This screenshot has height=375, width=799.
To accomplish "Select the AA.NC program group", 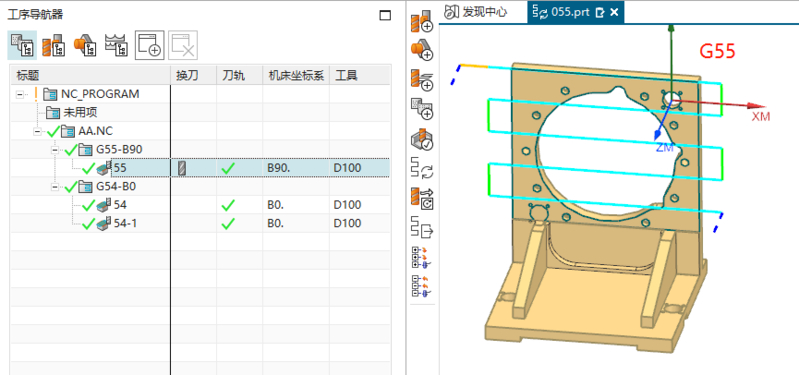I will coord(95,131).
